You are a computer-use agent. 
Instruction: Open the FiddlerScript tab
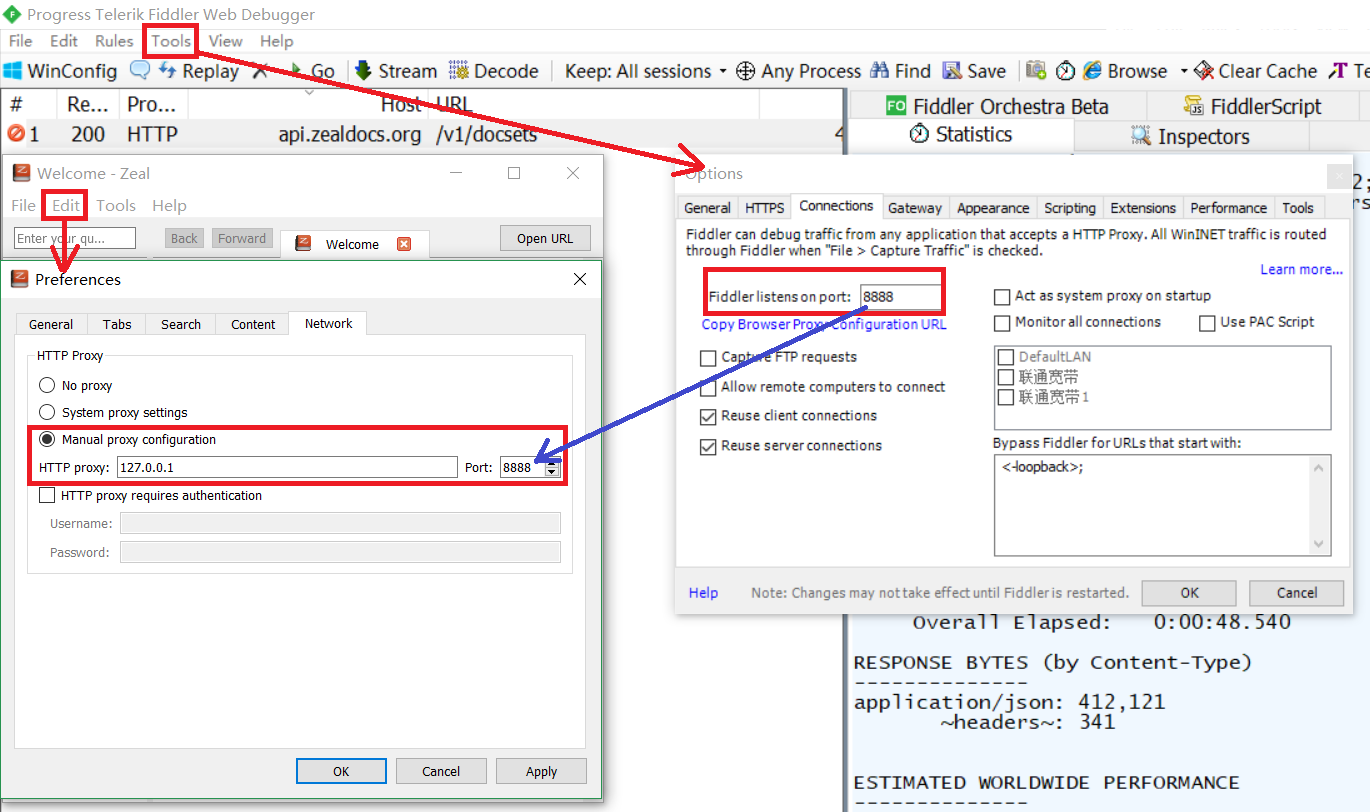pyautogui.click(x=1252, y=106)
